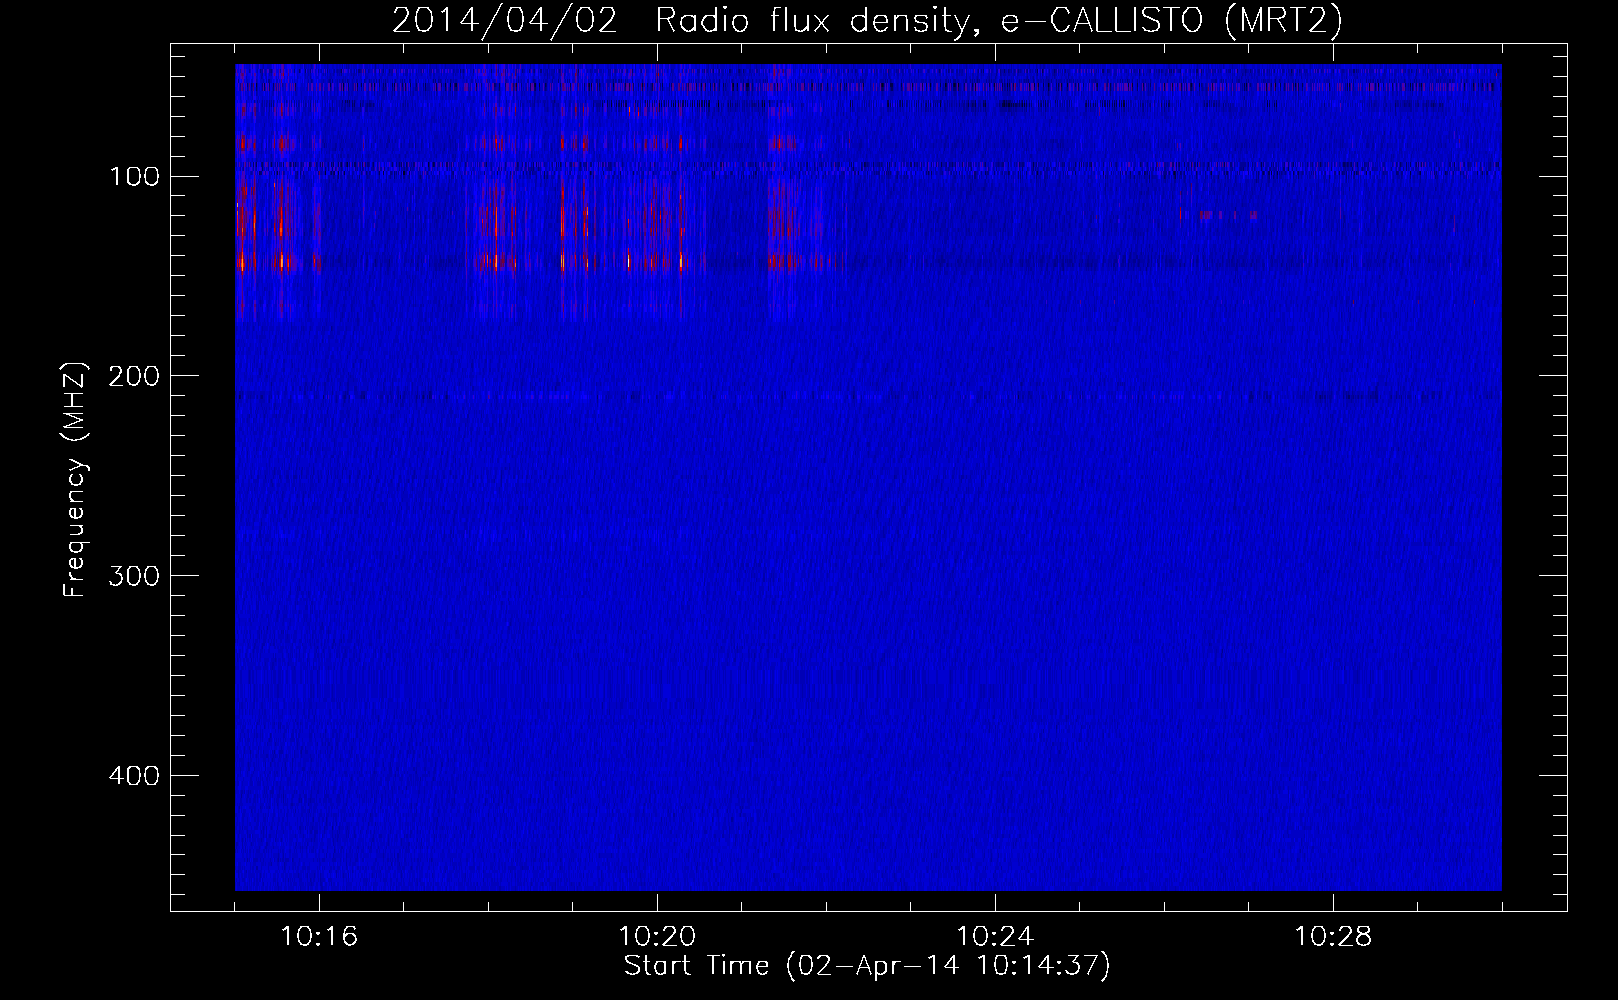
Task: Click the 10:24 time tick label
Action: pyautogui.click(x=995, y=937)
